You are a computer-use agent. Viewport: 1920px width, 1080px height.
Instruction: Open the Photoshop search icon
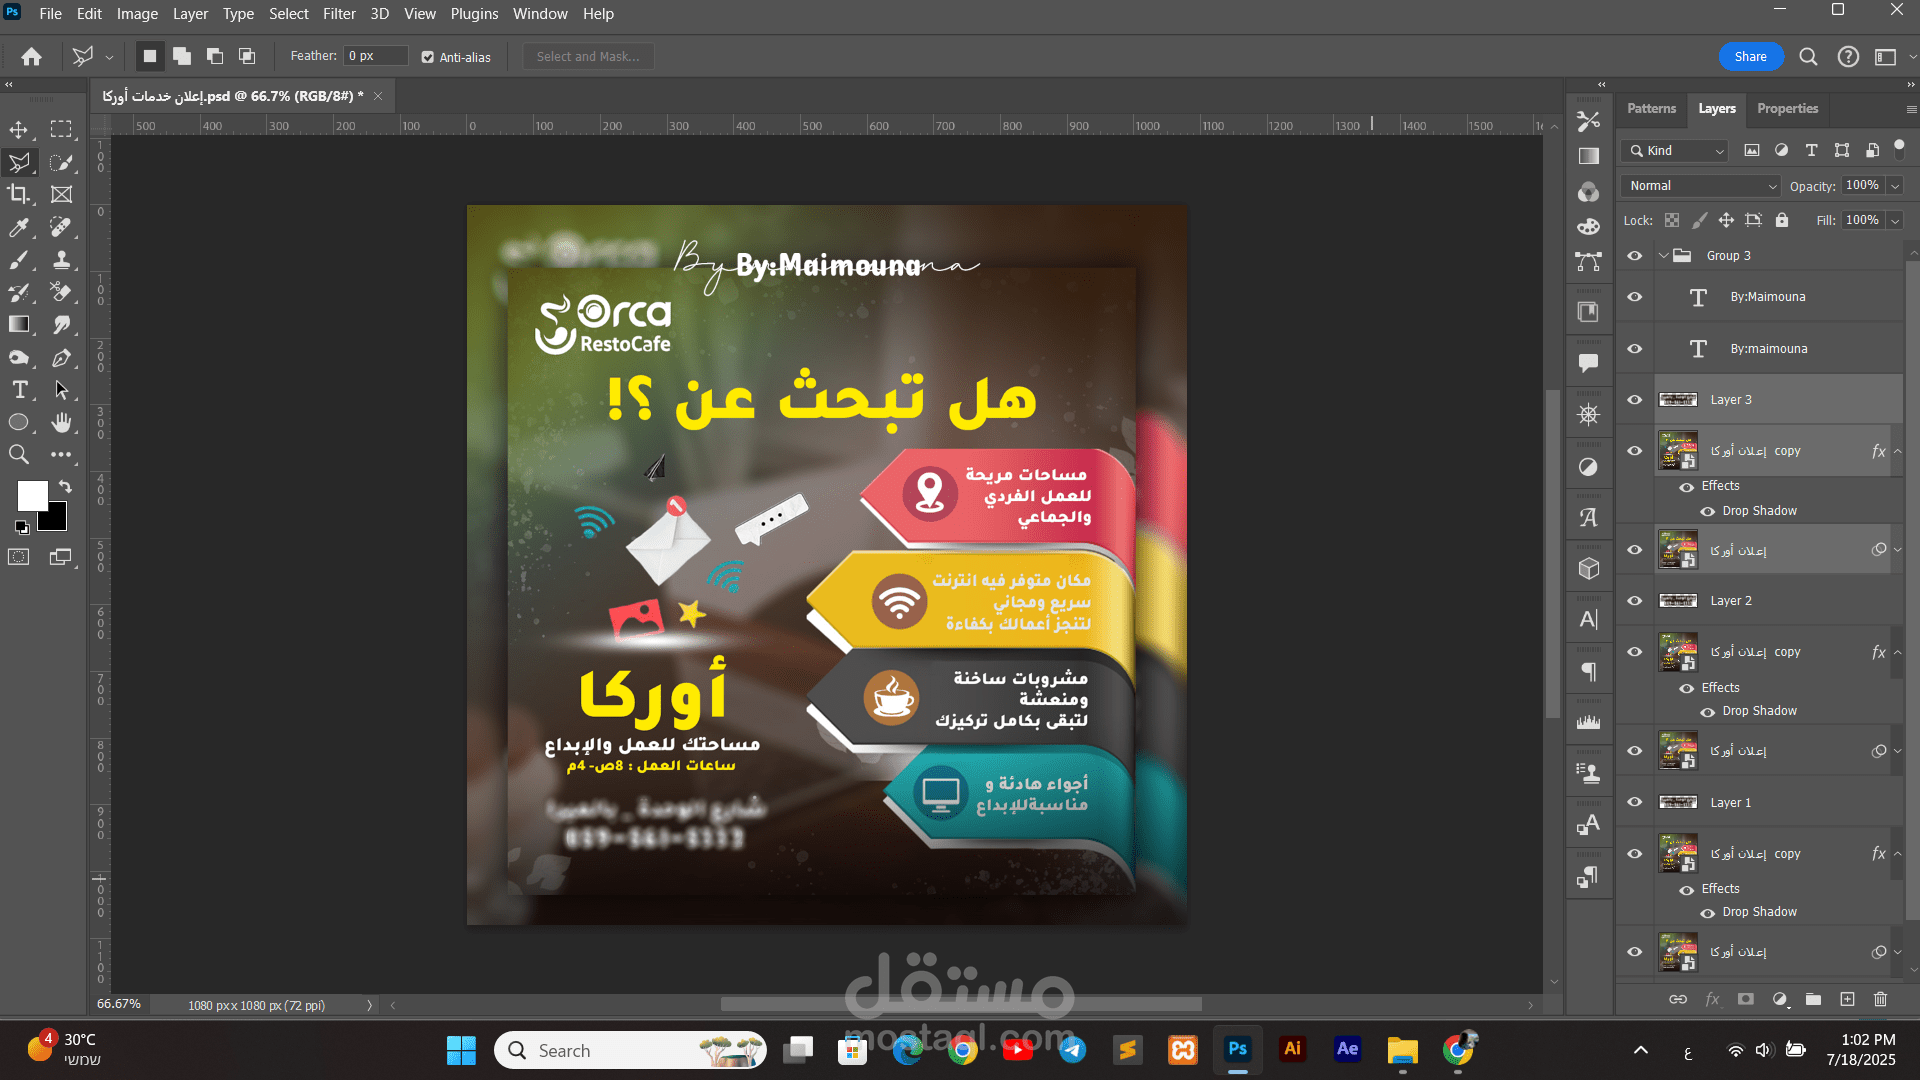click(1808, 57)
